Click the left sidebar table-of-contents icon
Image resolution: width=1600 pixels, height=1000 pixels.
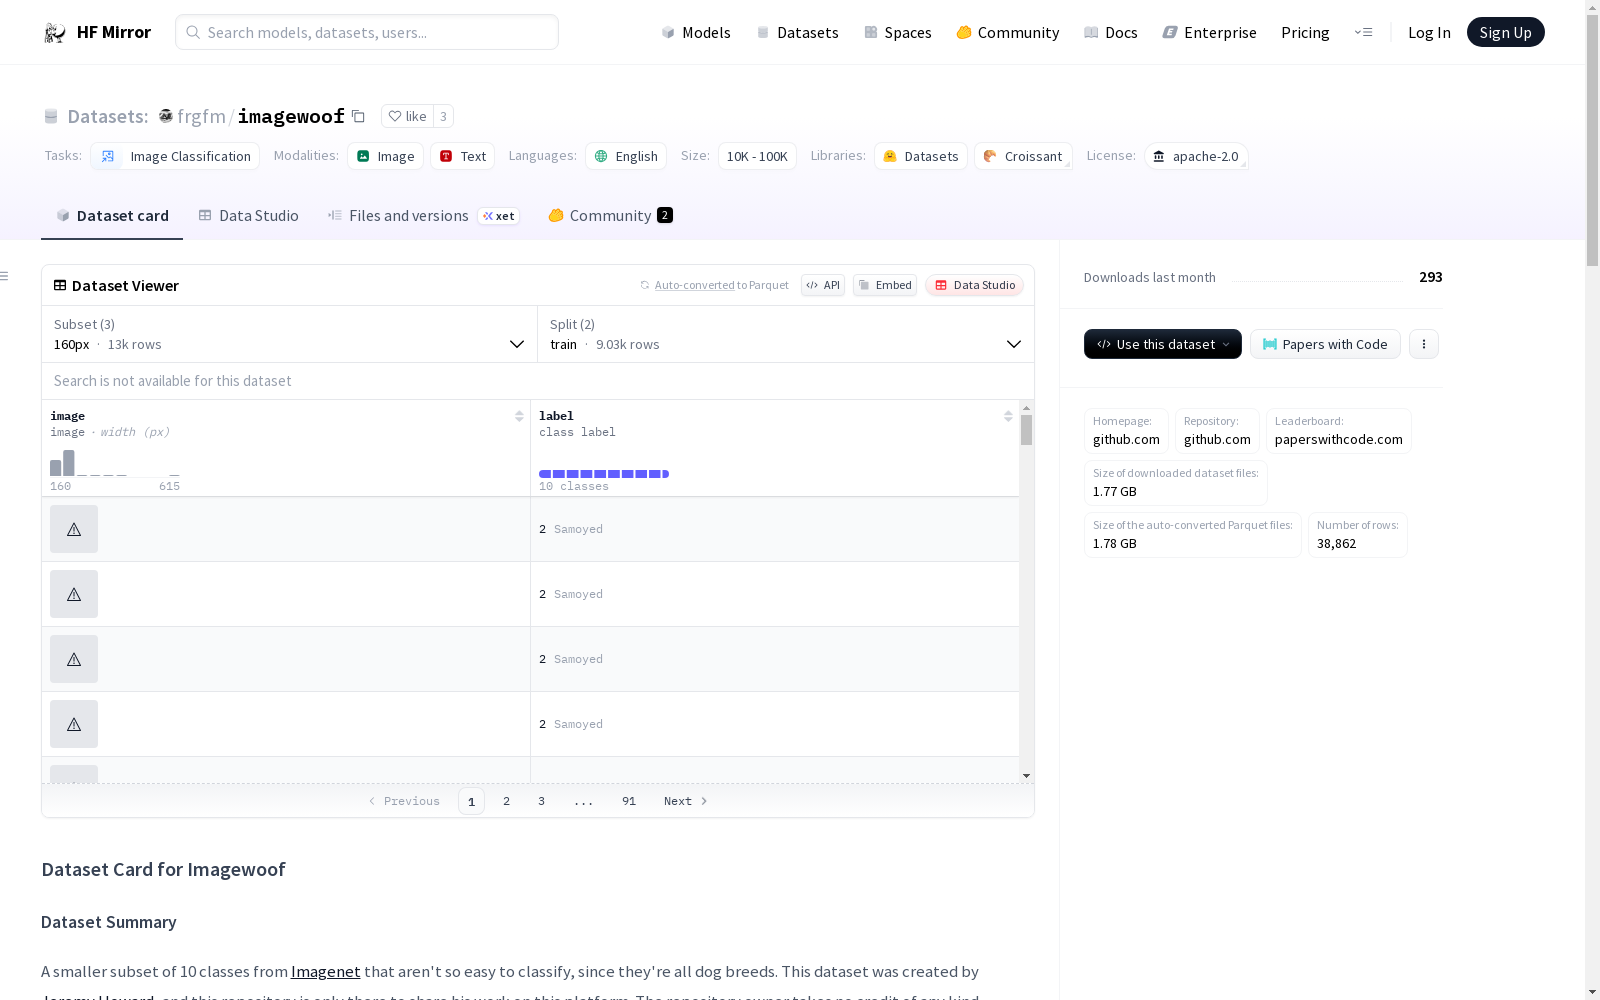point(5,276)
